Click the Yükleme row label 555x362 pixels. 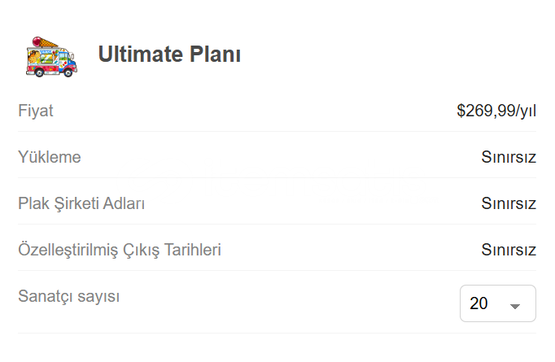click(49, 157)
